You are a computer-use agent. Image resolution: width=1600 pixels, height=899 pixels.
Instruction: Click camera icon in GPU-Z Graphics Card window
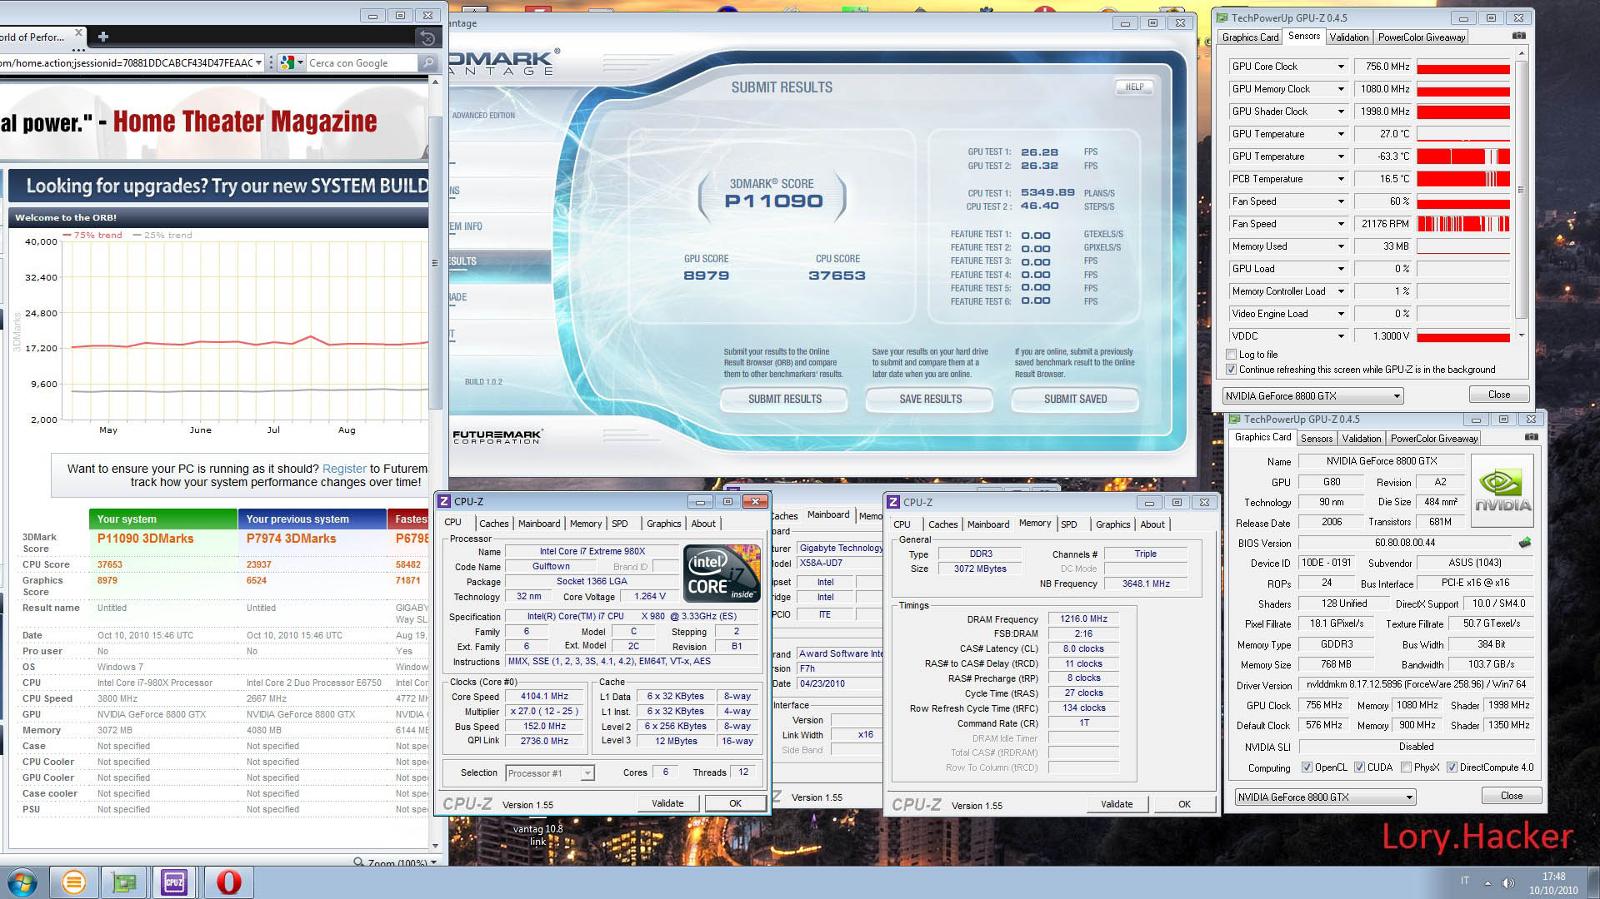(x=1531, y=438)
